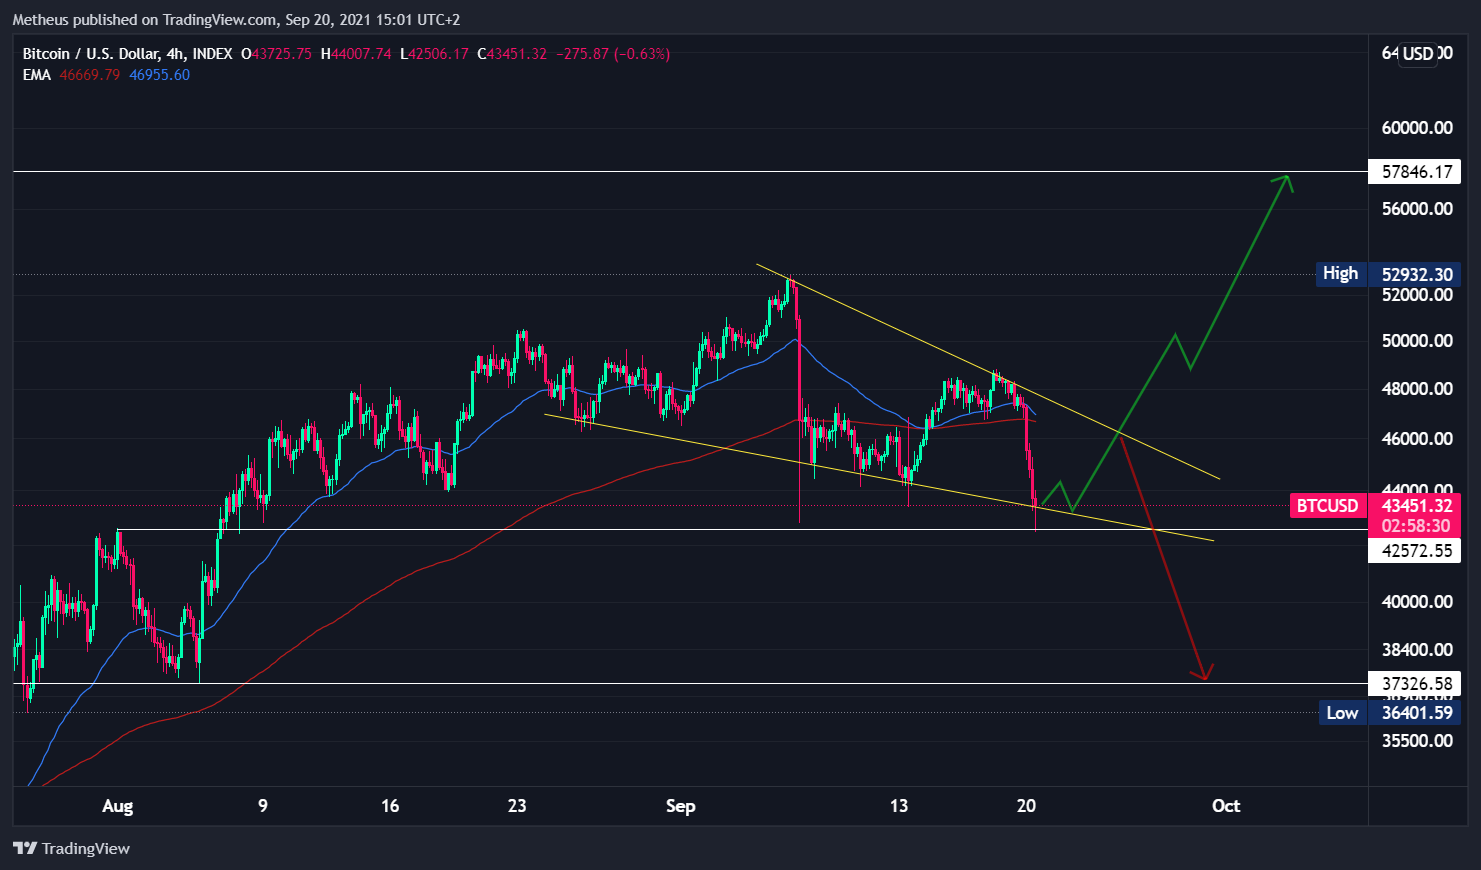1481x870 pixels.
Task: Click the High 52932.30 price tag
Action: point(1388,274)
